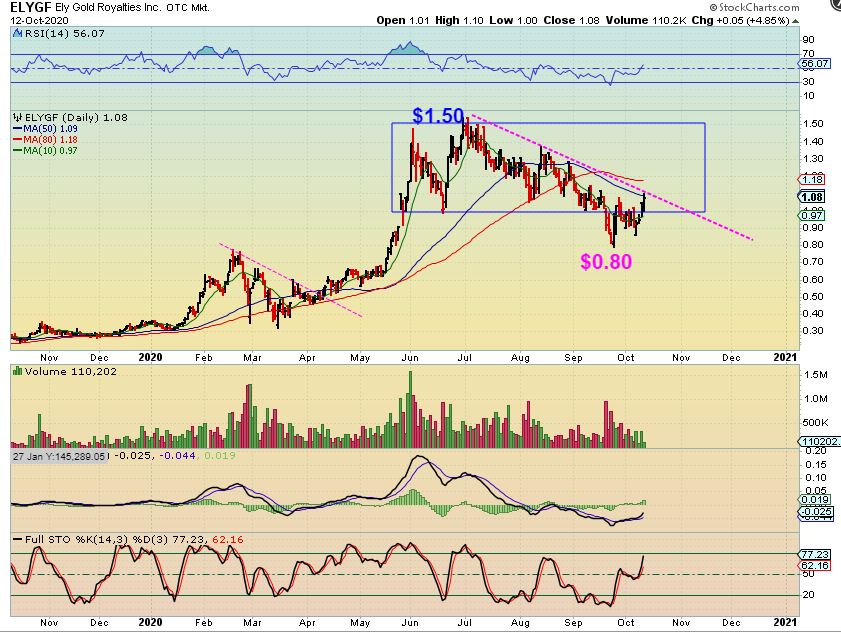Click the red MA(80) legend line swatch
Screen dimensions: 841x632
17,139
